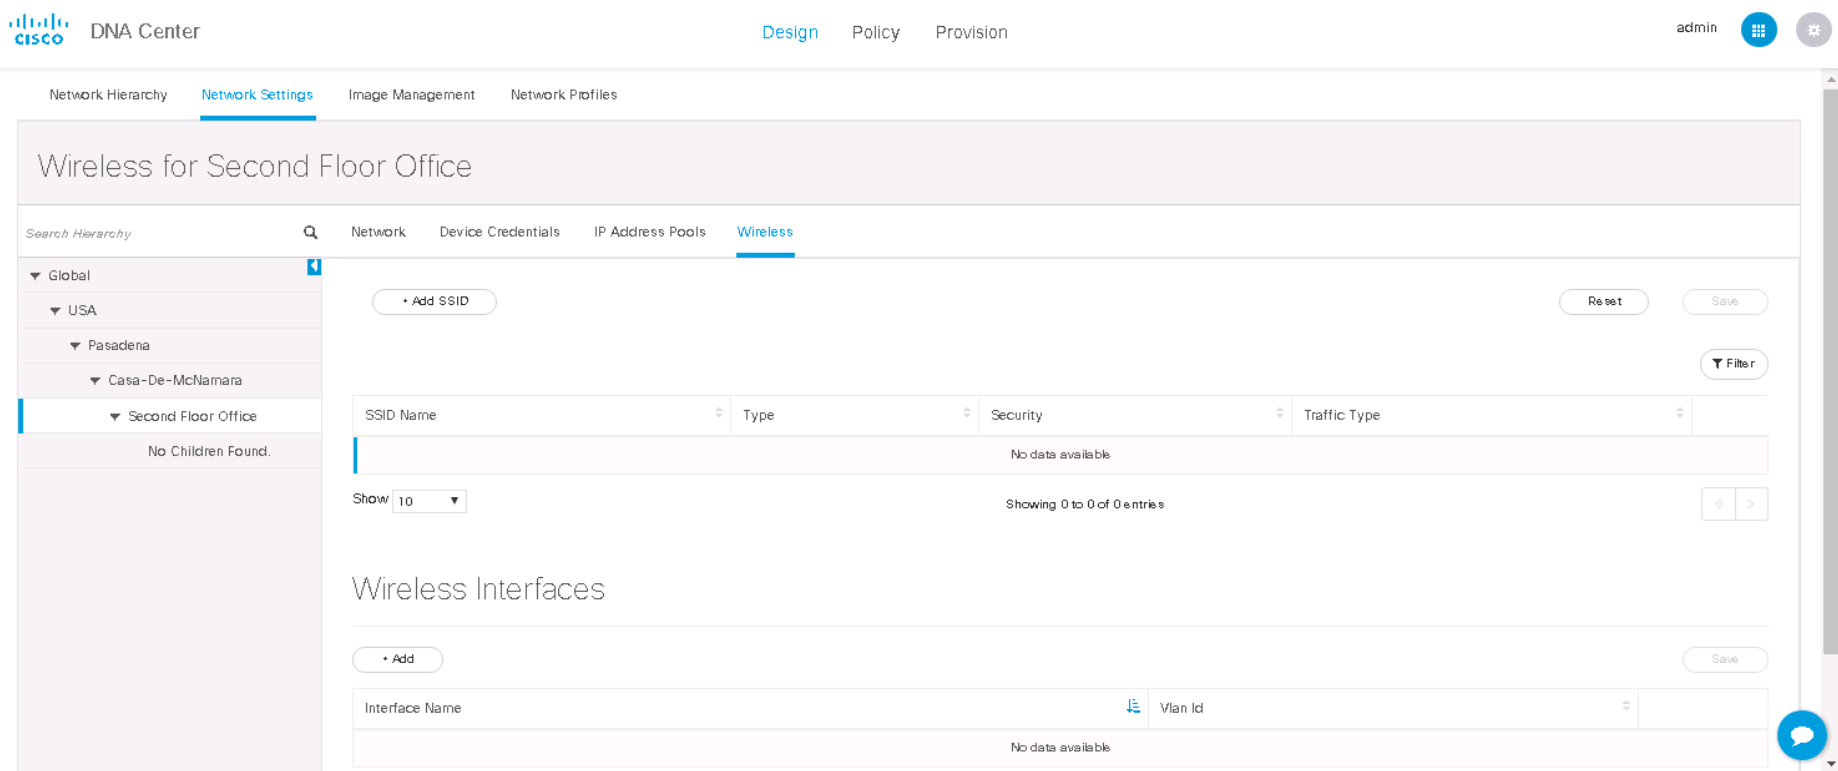Open the settings gear icon

(x=1813, y=30)
